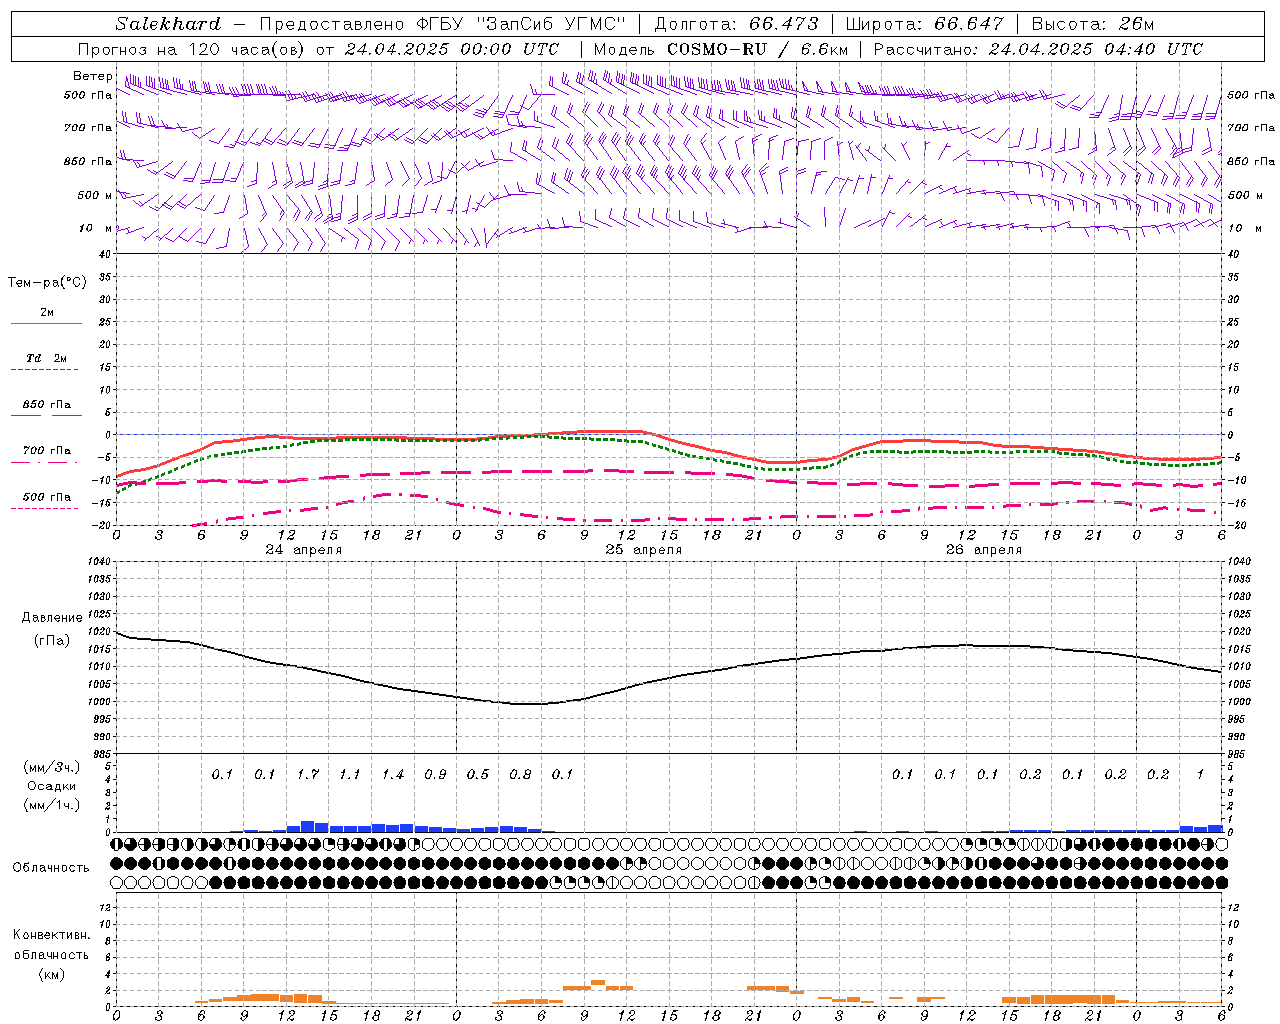Select the "1.1" three-hour precipitation value

coord(350,774)
